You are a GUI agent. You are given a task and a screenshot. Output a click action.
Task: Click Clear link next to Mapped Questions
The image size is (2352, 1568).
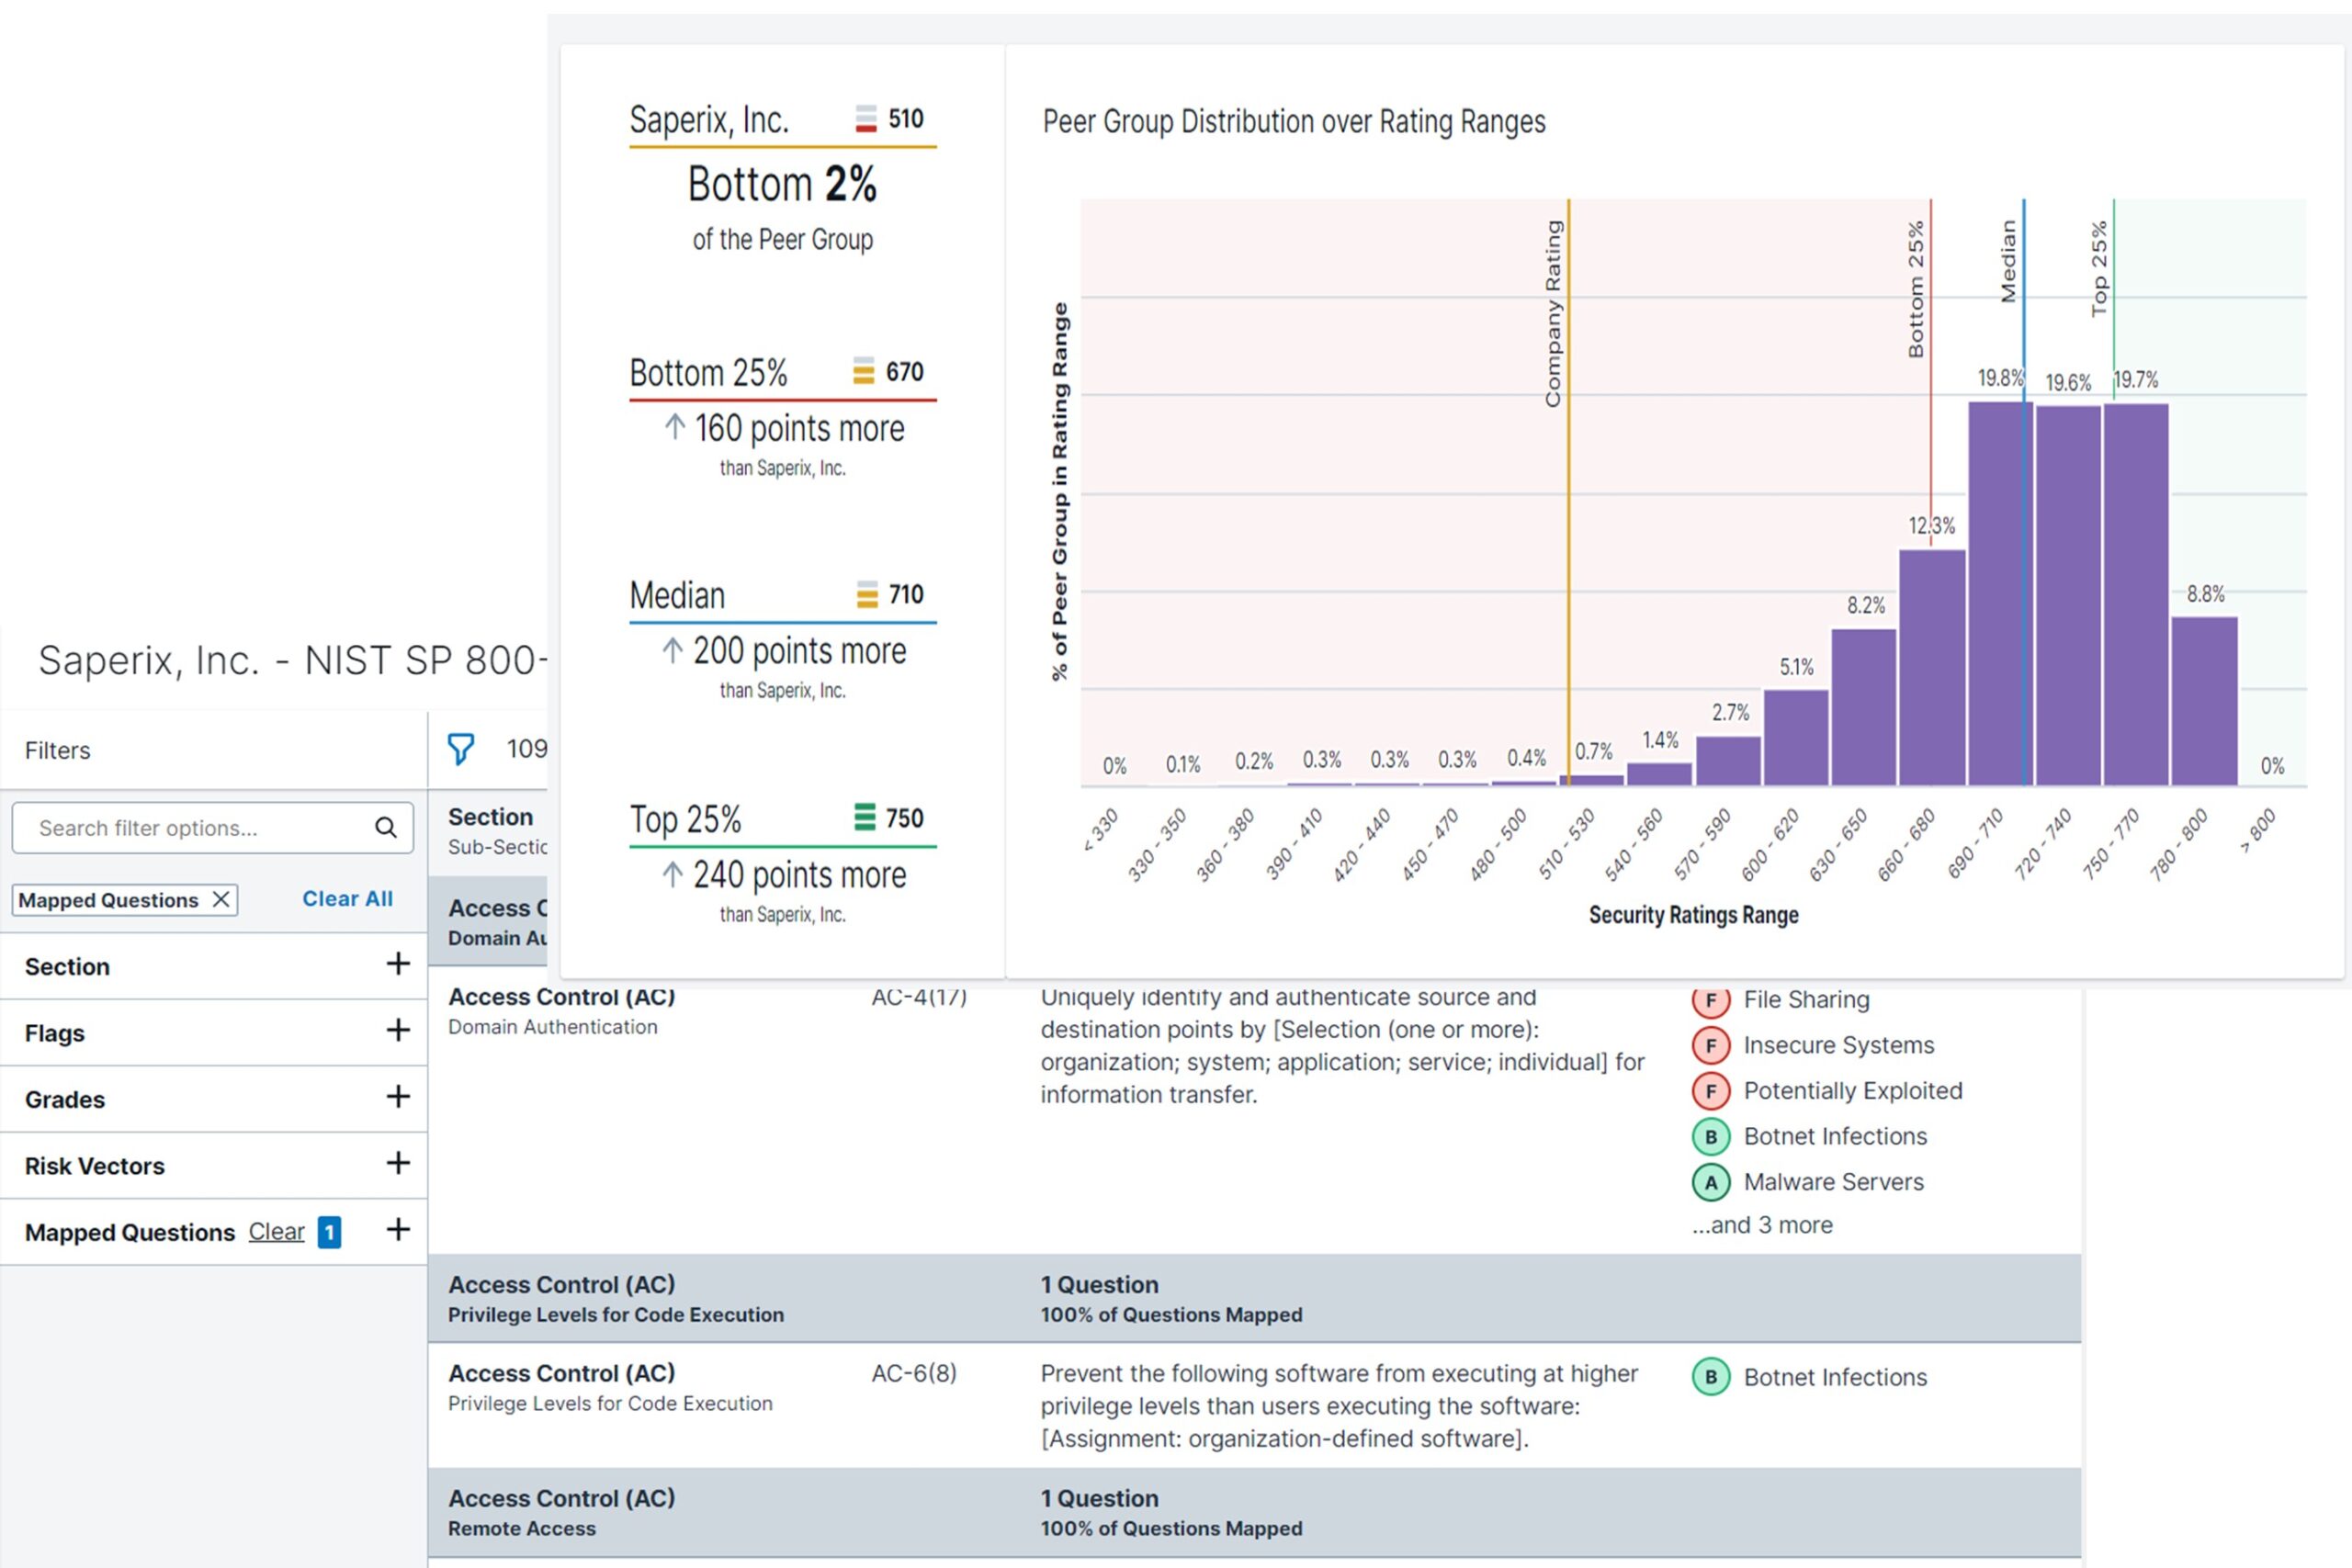276,1232
